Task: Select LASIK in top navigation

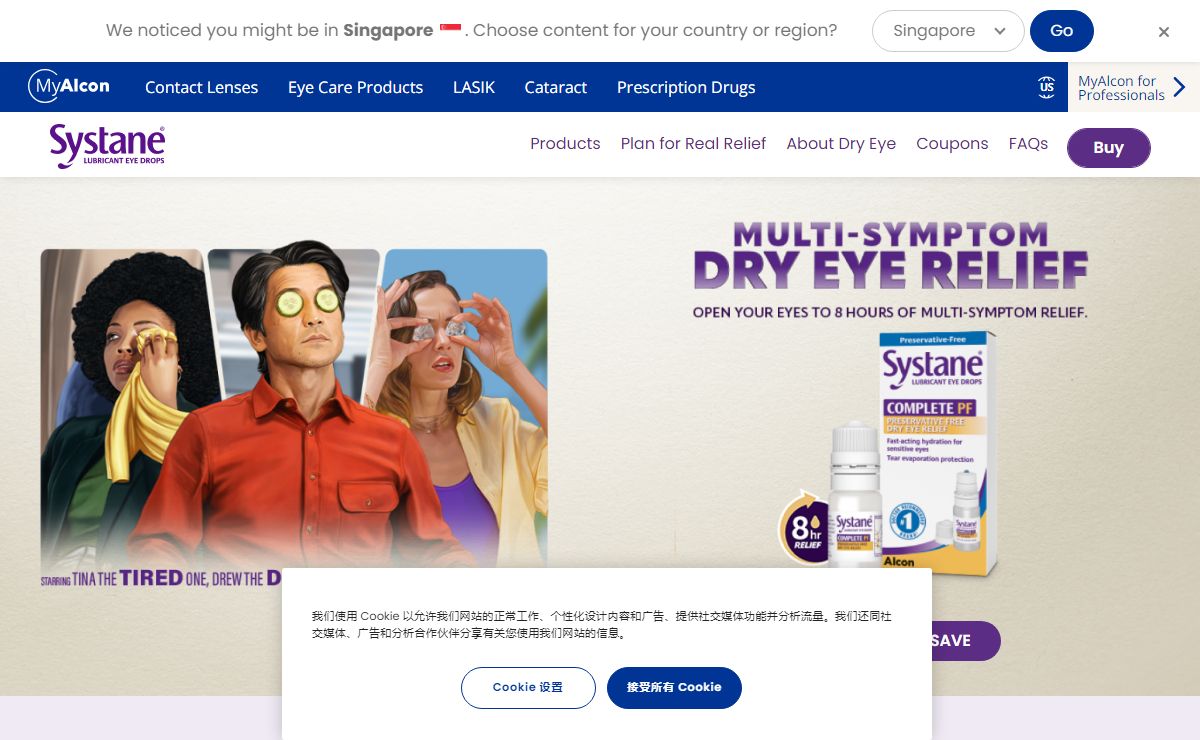Action: 474,87
